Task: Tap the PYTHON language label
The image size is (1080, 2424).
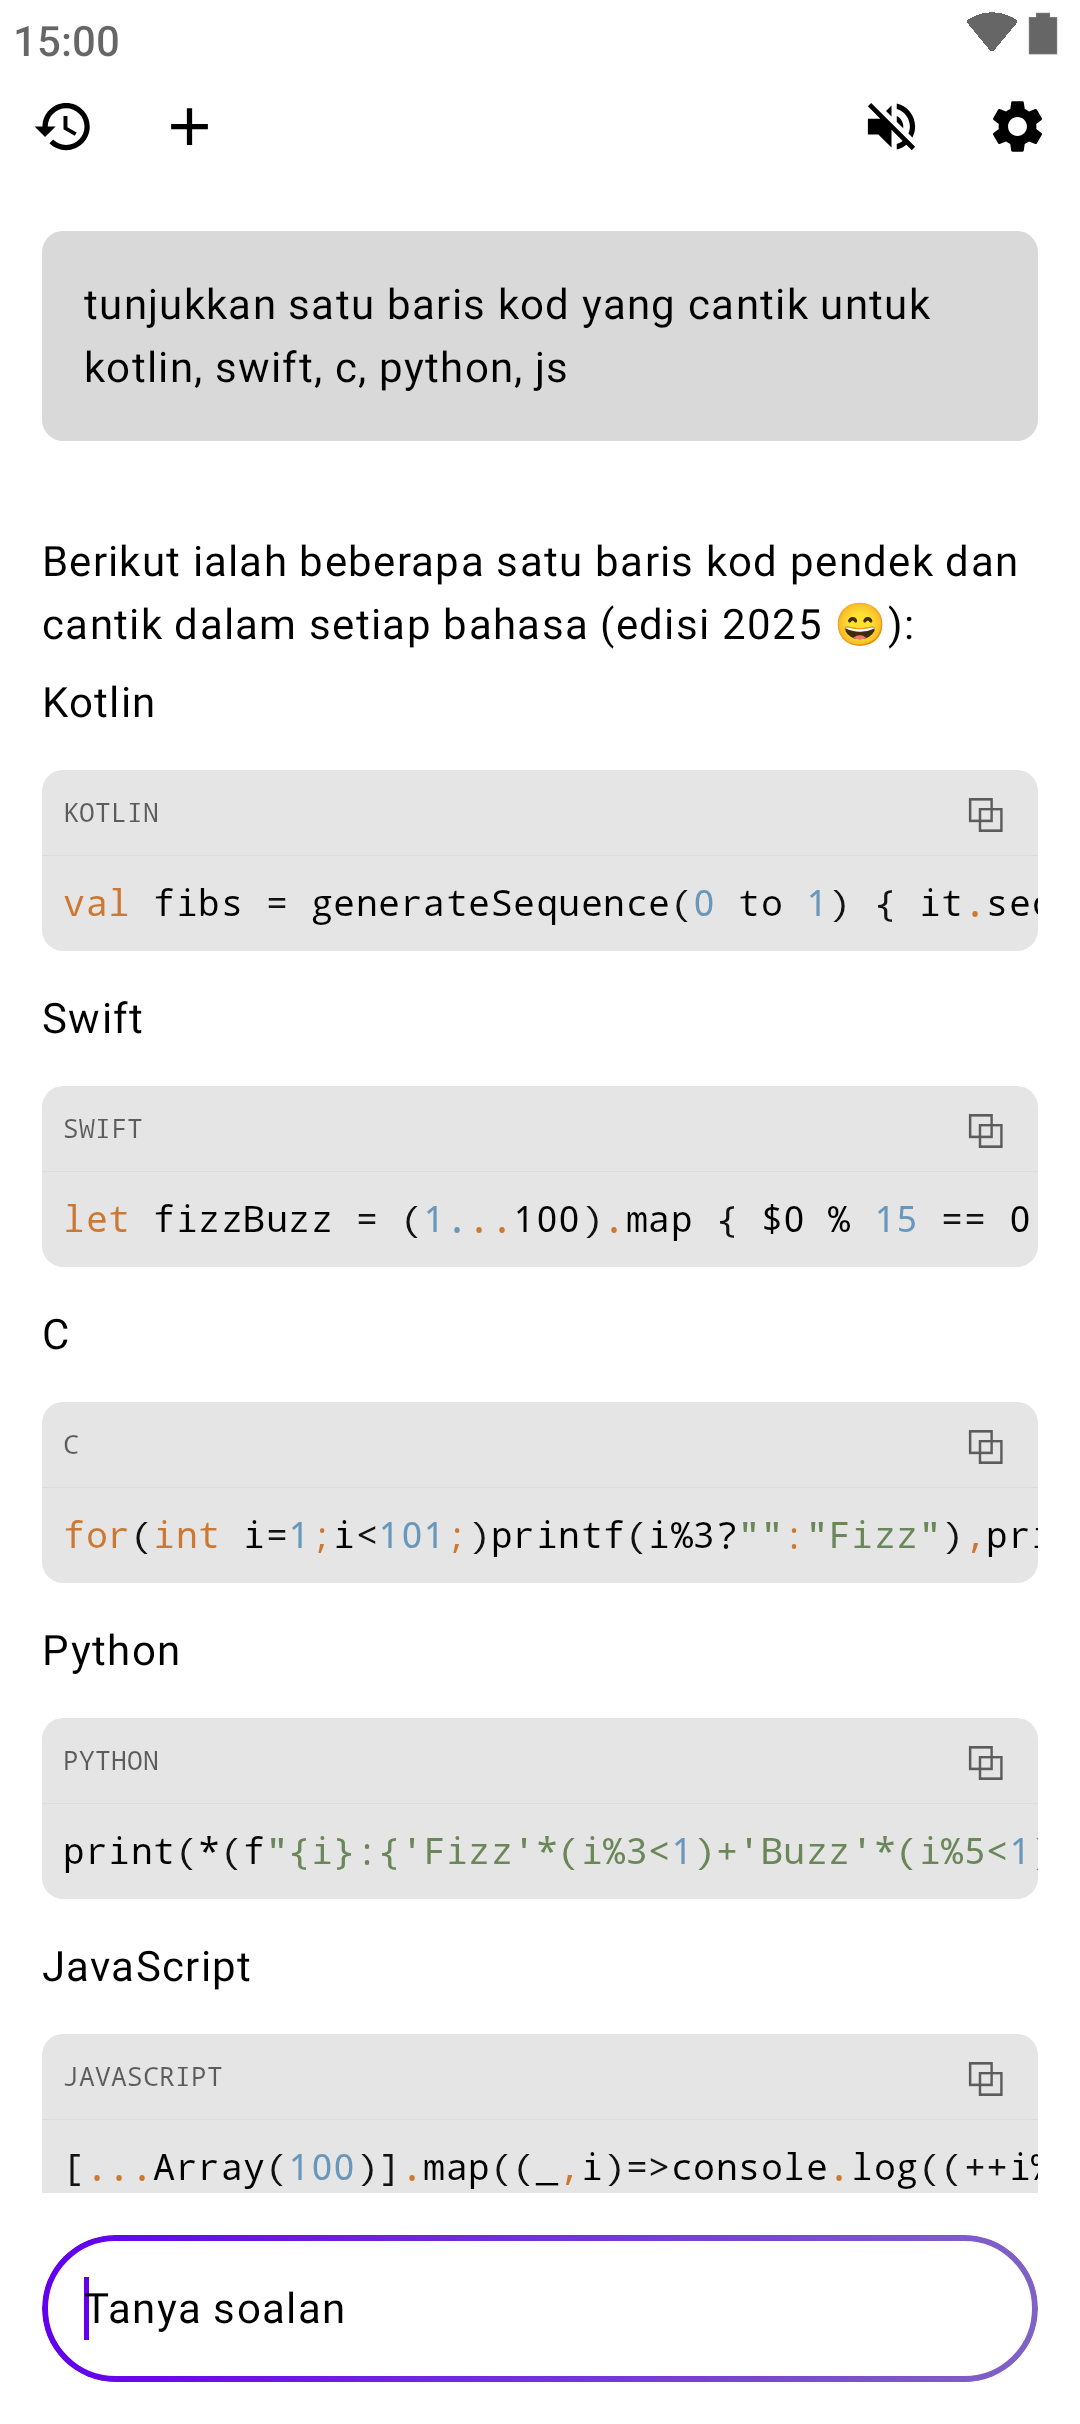Action: (111, 1762)
